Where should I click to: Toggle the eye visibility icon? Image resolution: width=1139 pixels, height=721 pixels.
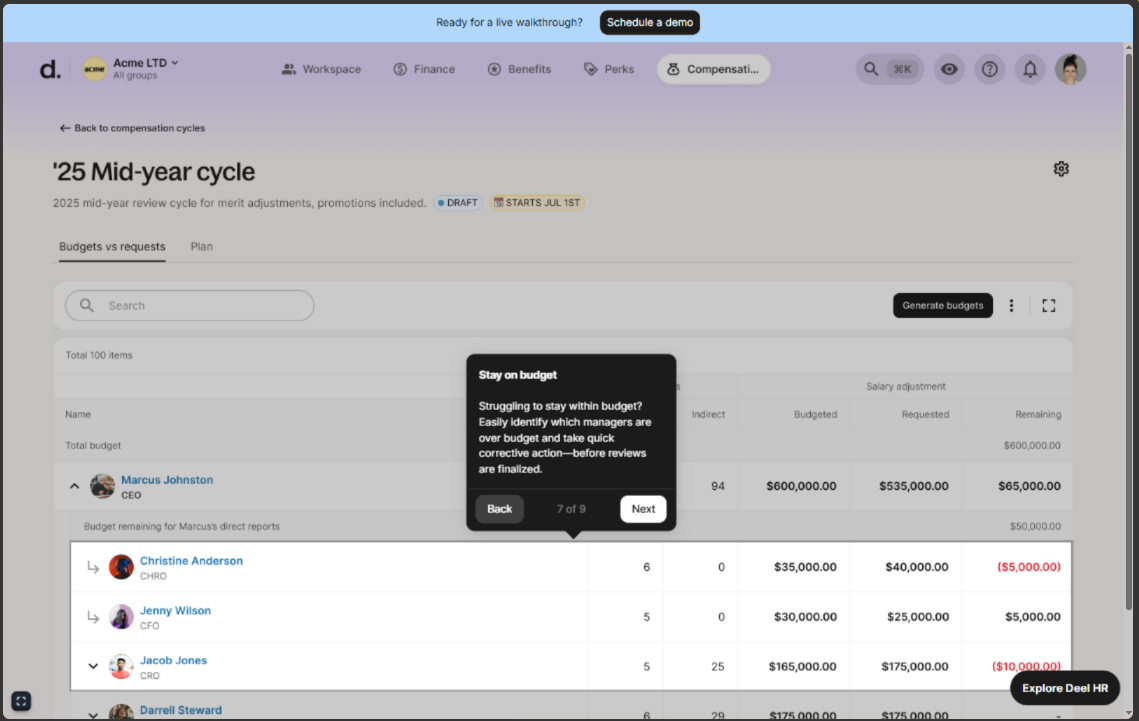coord(949,69)
